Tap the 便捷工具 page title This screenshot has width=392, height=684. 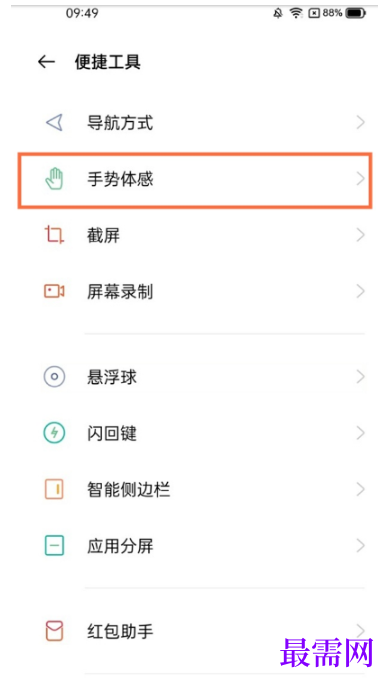pyautogui.click(x=108, y=62)
